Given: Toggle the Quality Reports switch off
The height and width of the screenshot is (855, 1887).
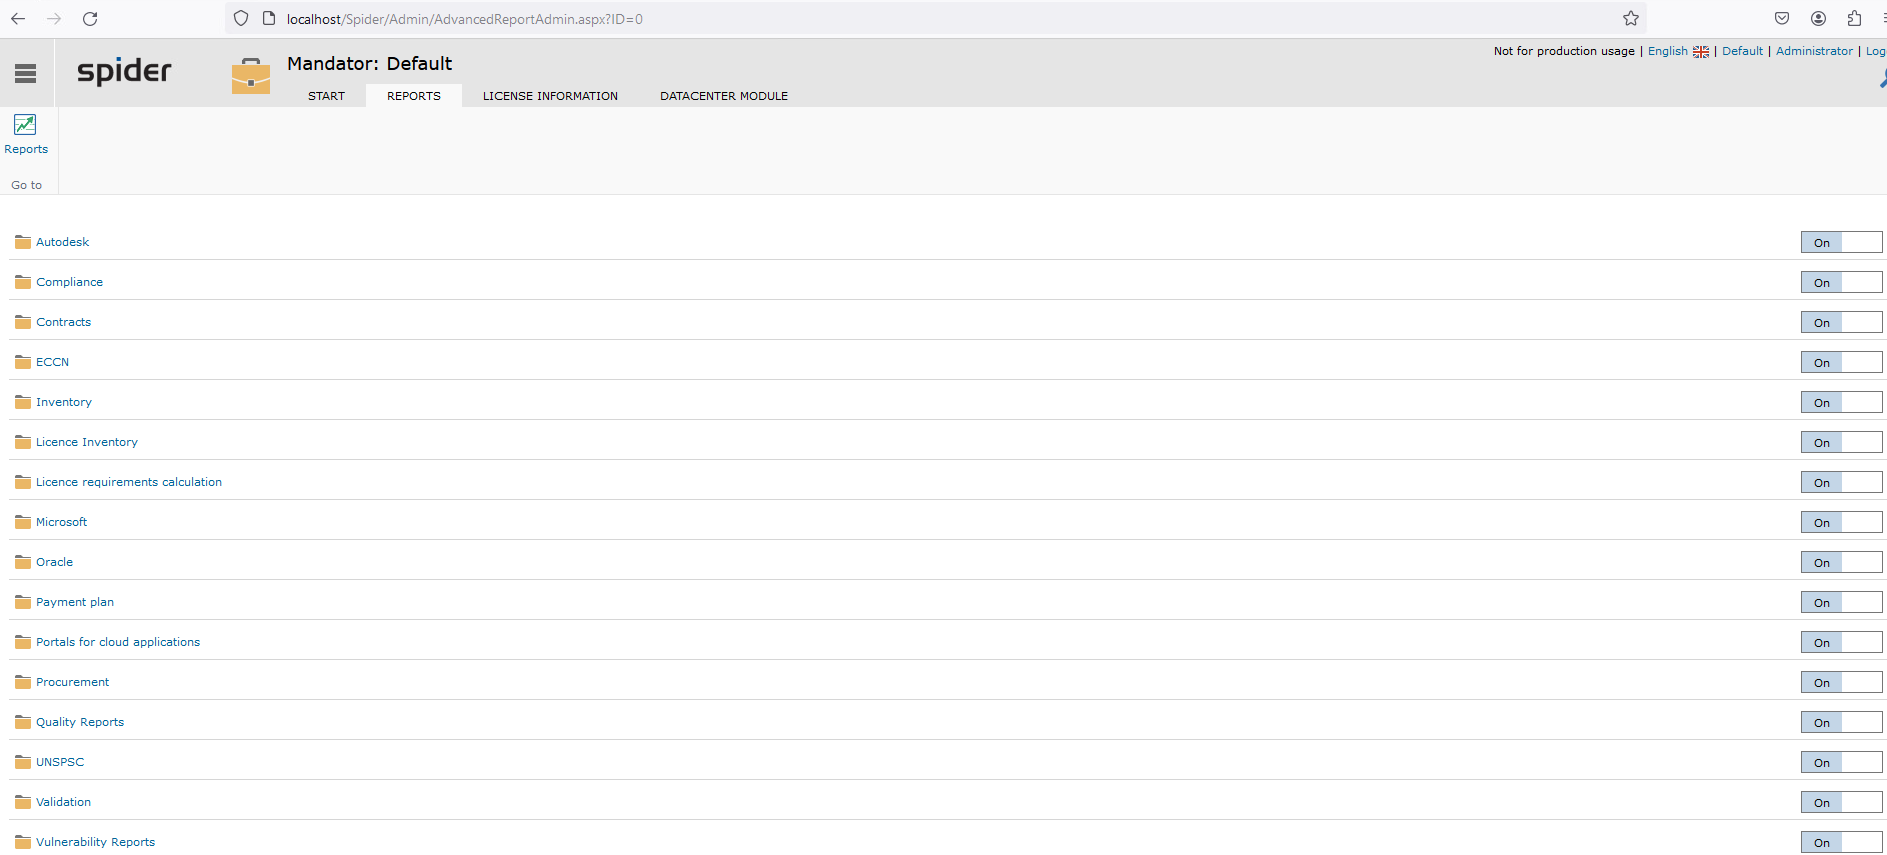Looking at the screenshot, I should coord(1842,722).
